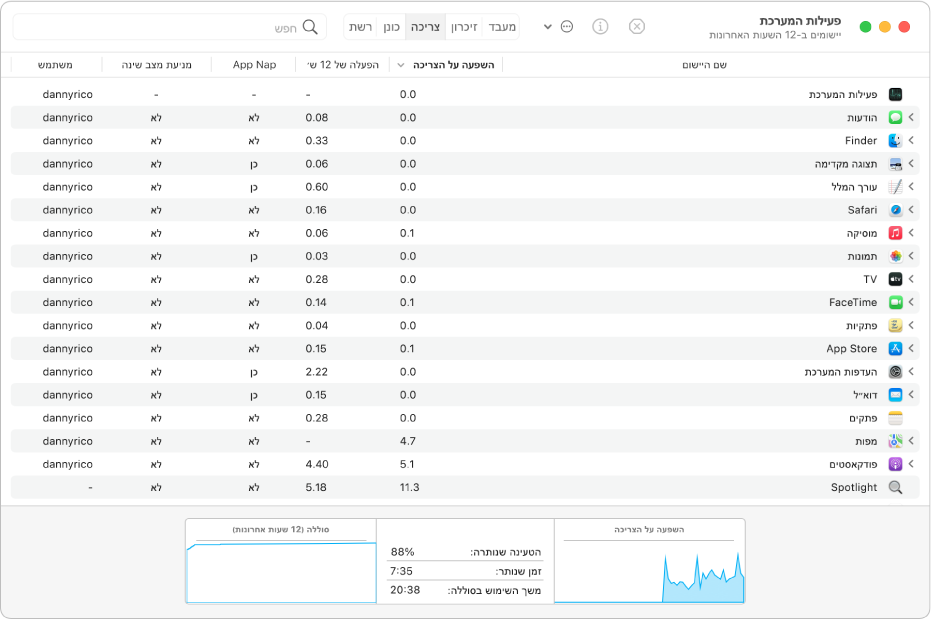The image size is (931, 620).
Task: Click the 11.3 energy impact value for Spotlight
Action: [409, 488]
